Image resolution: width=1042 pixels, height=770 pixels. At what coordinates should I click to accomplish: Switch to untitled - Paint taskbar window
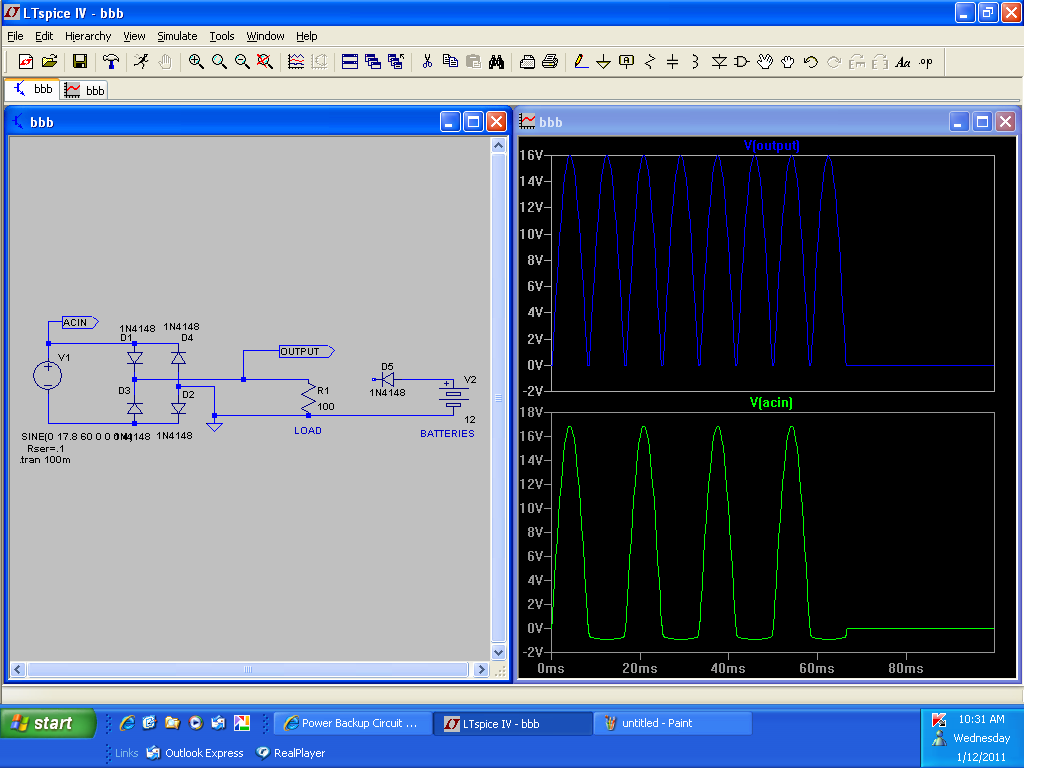pyautogui.click(x=672, y=723)
